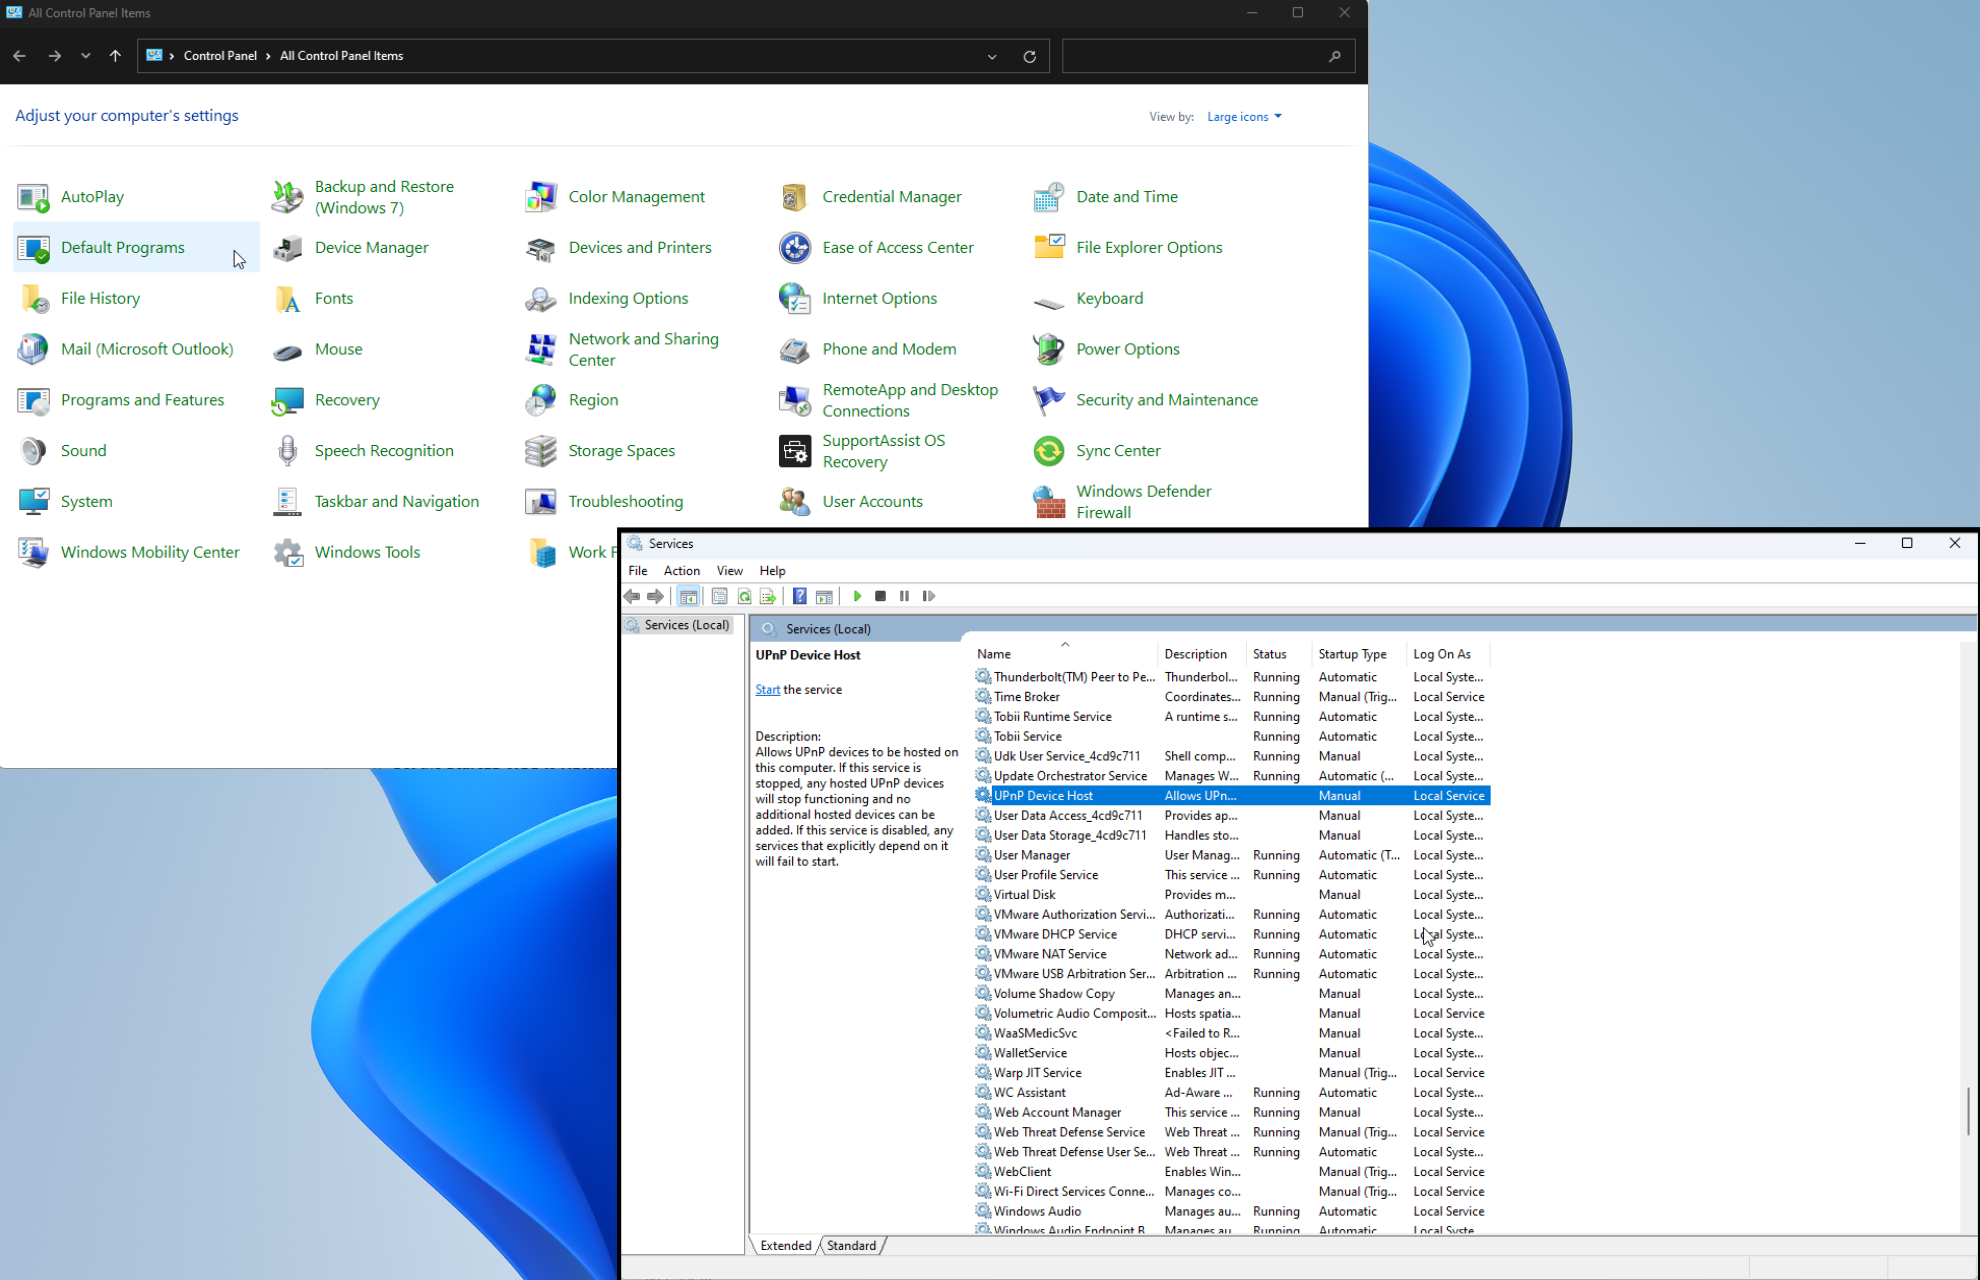Open Network and Sharing Center
Viewport: 1980px width, 1280px height.
[x=623, y=349]
